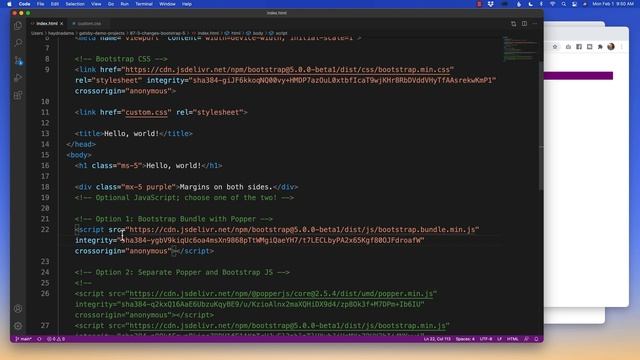Open the Code application menu
The image size is (640, 360).
pyautogui.click(x=24, y=4)
